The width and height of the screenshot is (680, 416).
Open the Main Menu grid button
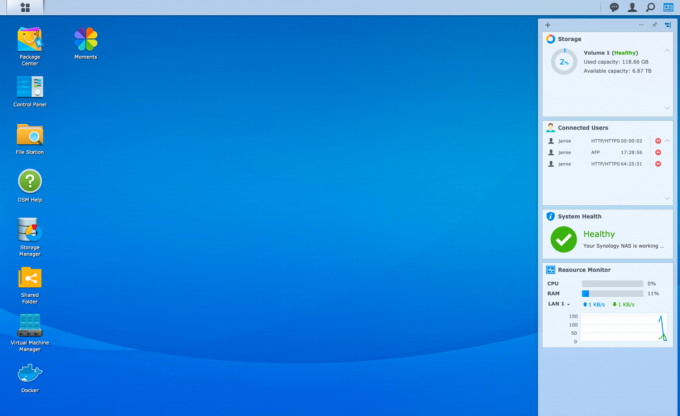pyautogui.click(x=25, y=7)
